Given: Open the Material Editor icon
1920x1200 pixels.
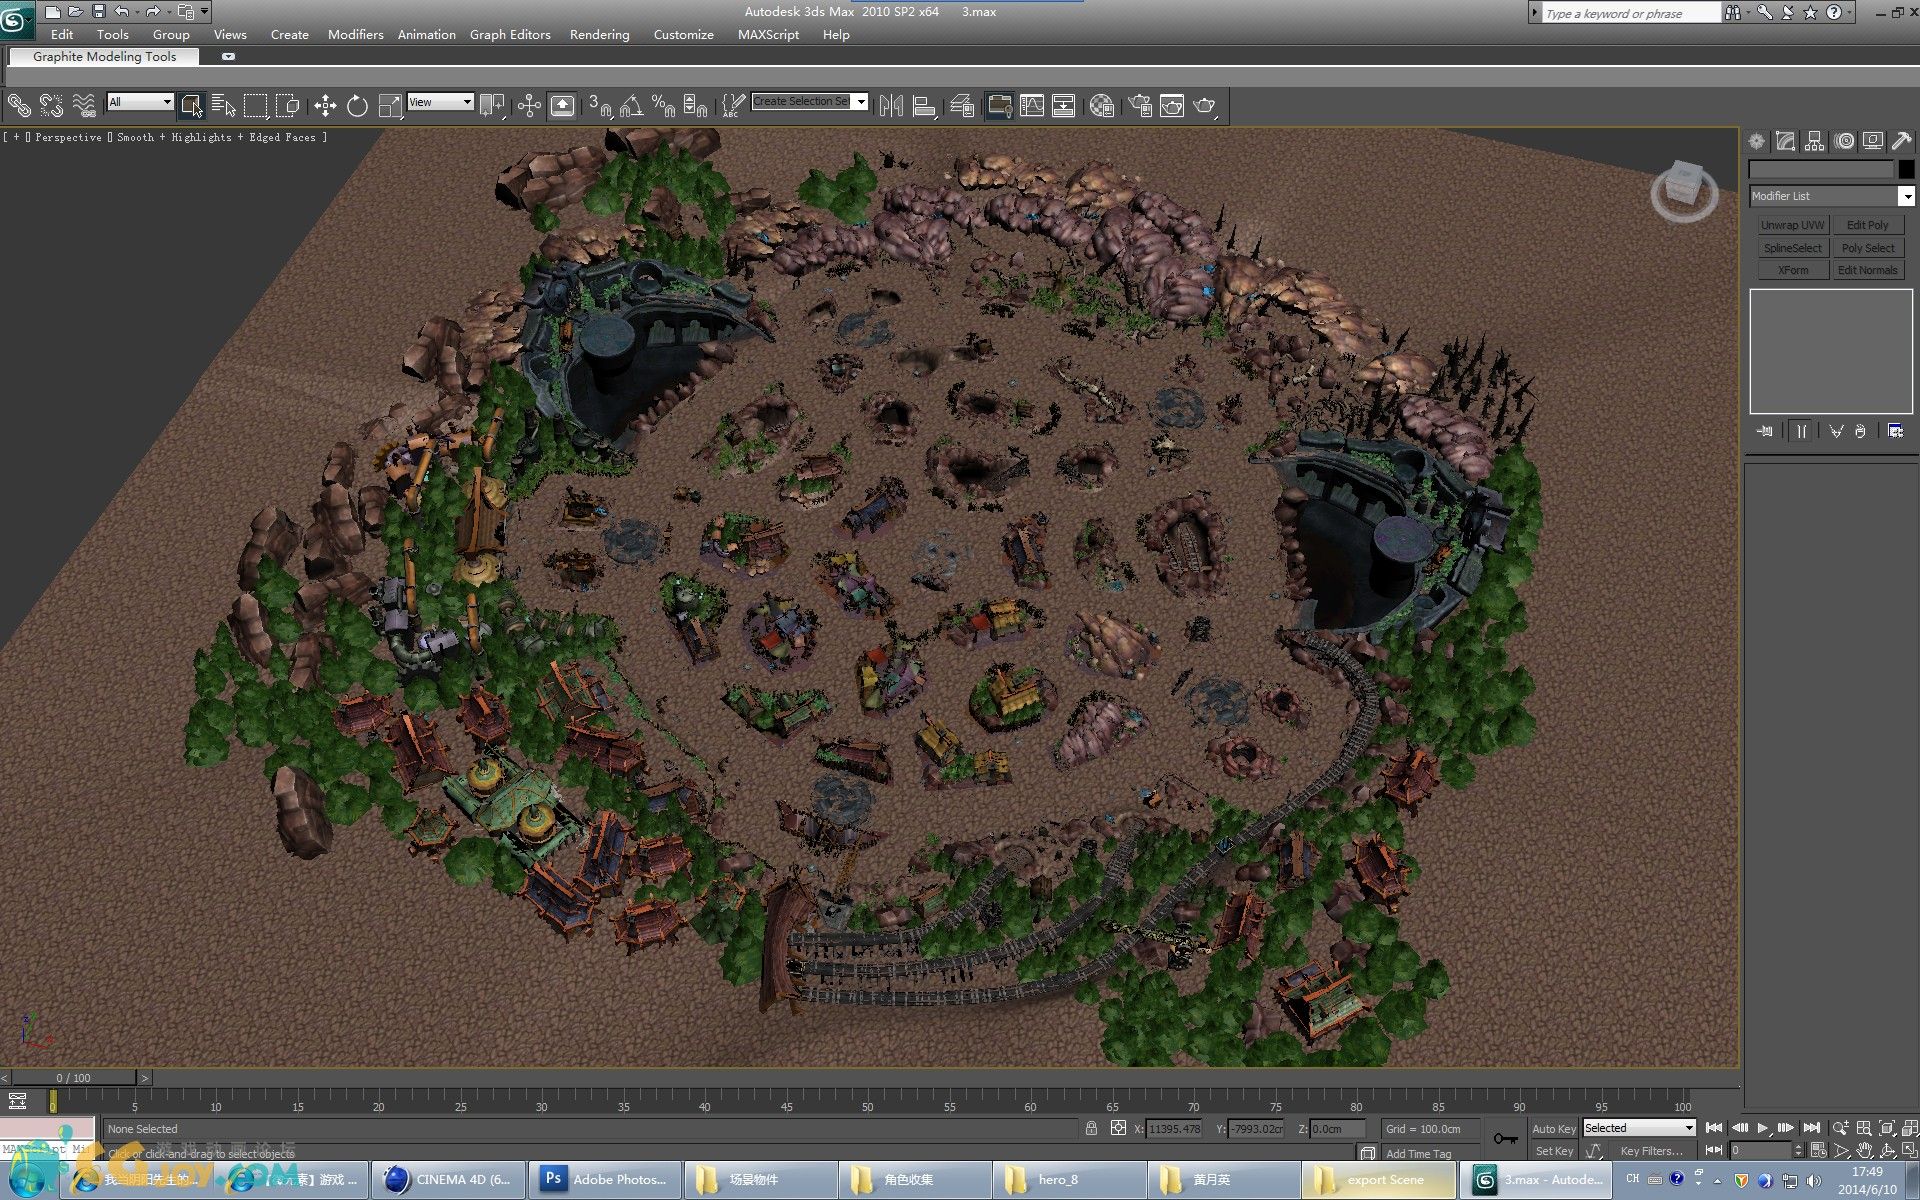Looking at the screenshot, I should (x=1102, y=106).
